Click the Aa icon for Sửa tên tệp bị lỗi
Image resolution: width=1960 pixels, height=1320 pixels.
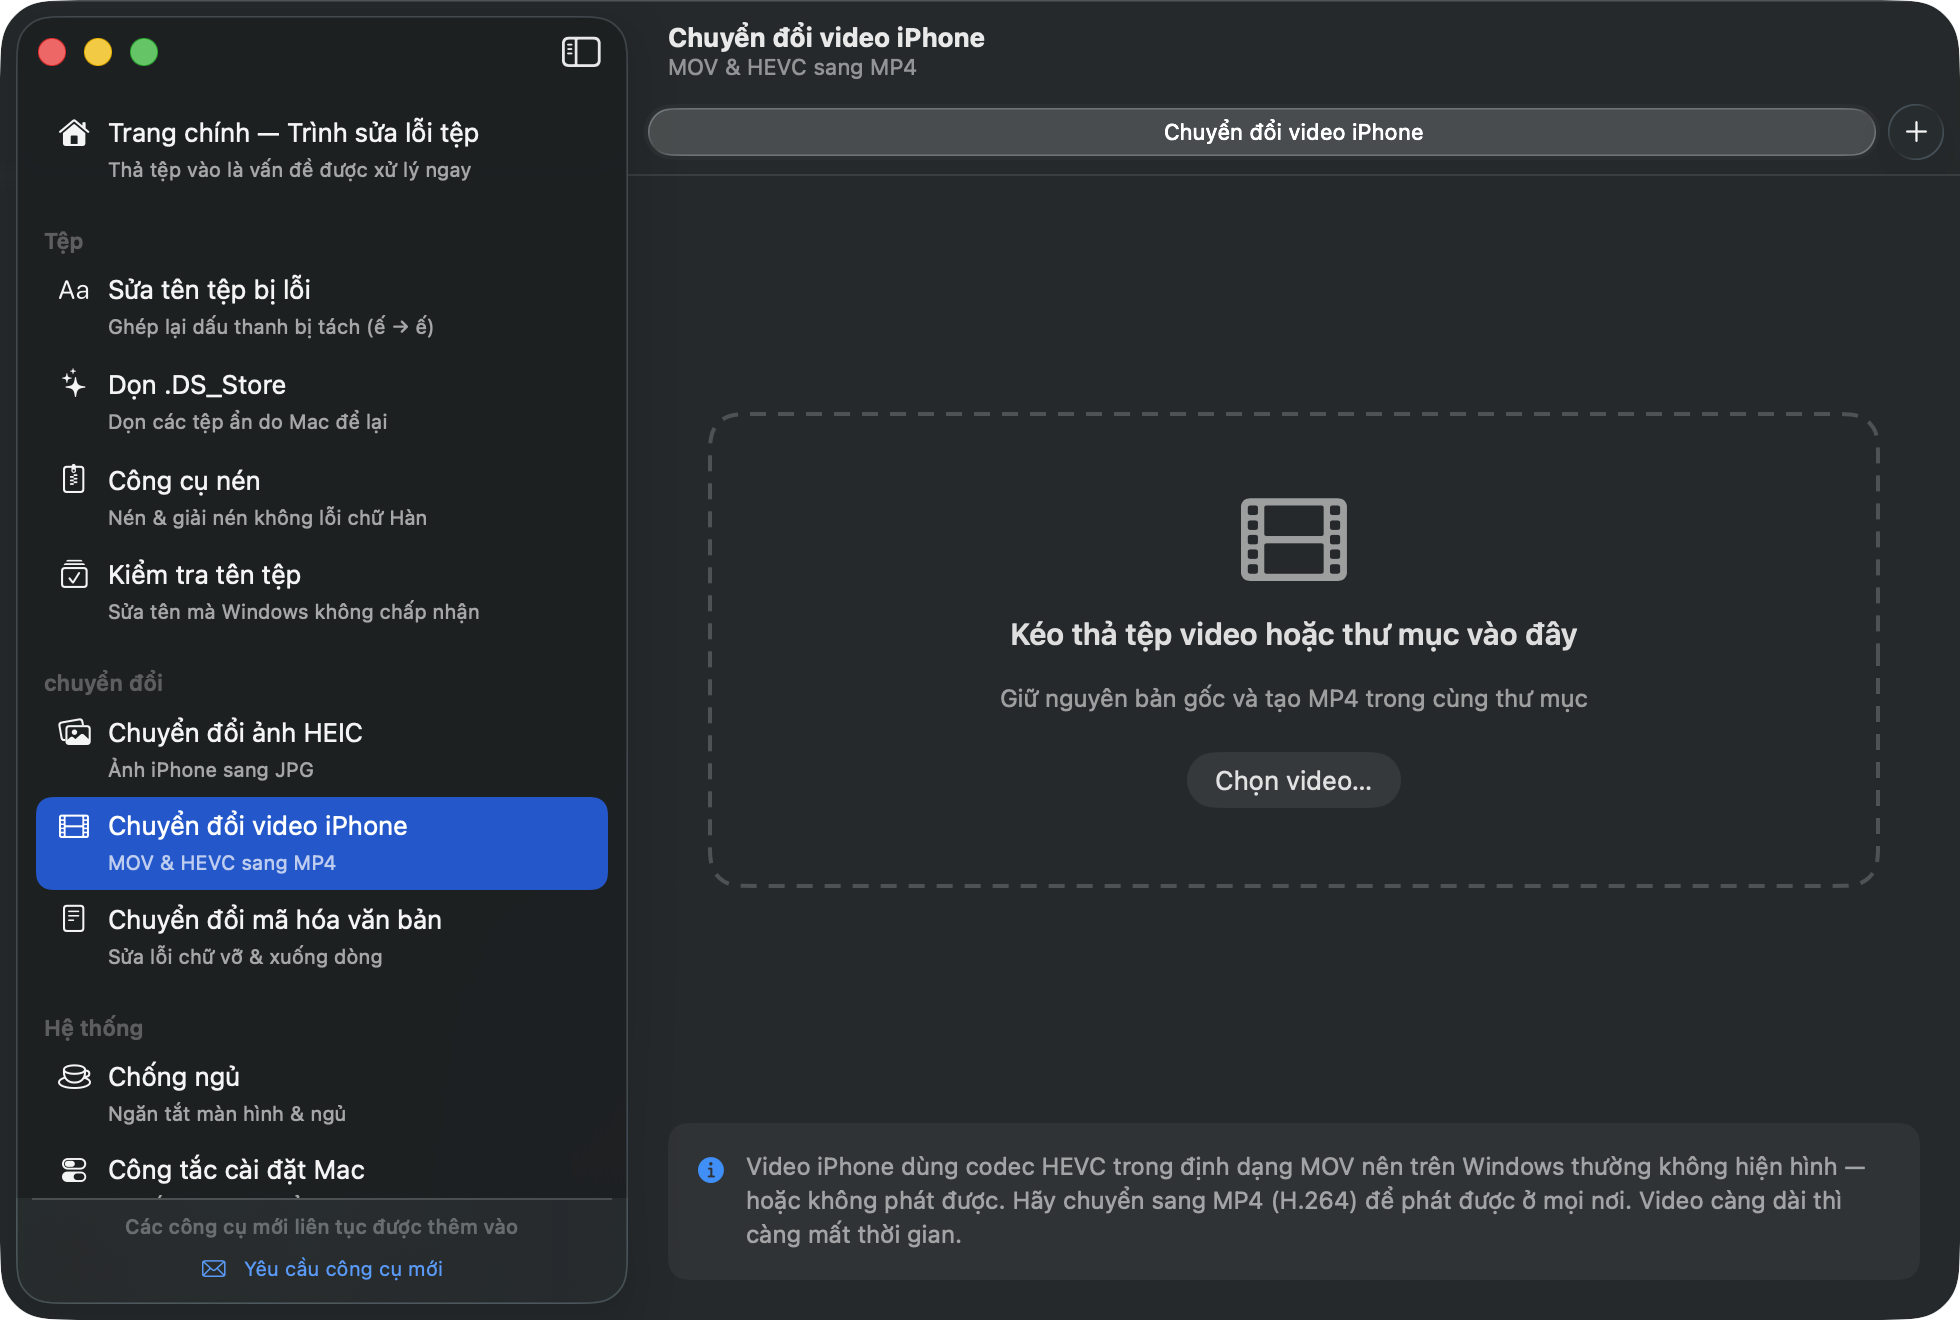tap(74, 290)
